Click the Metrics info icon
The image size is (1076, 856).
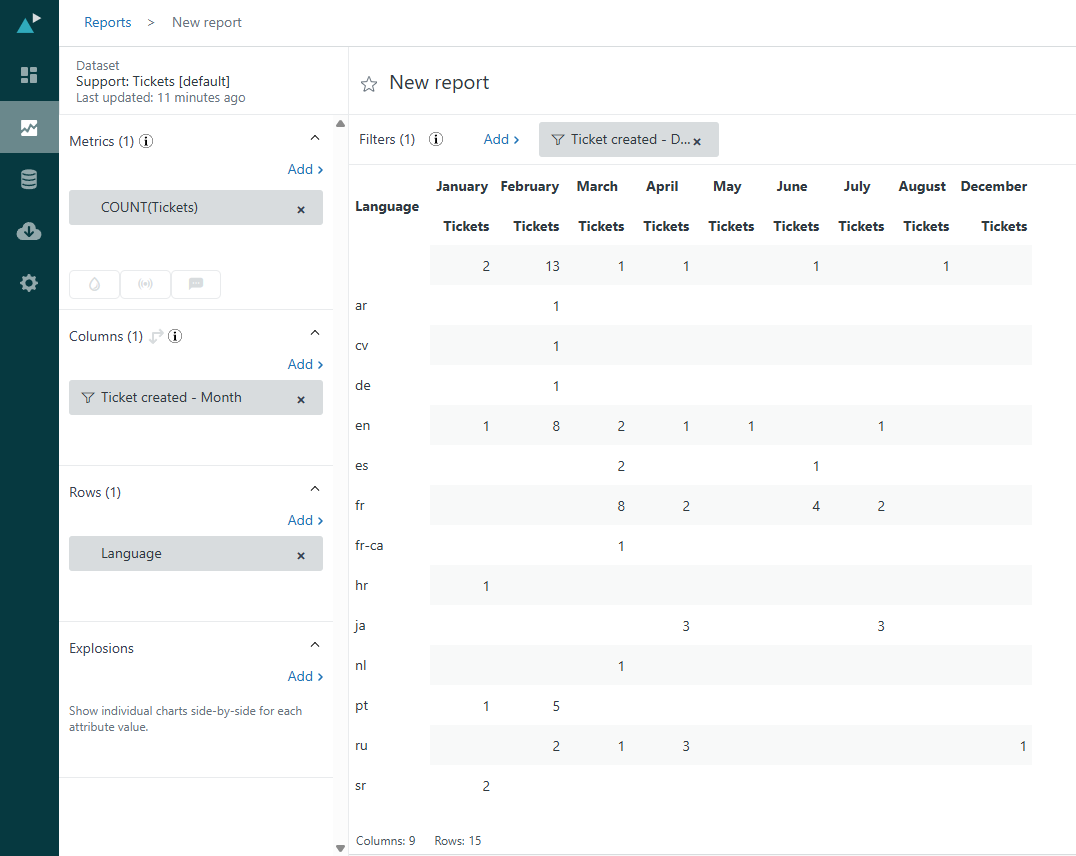[146, 142]
